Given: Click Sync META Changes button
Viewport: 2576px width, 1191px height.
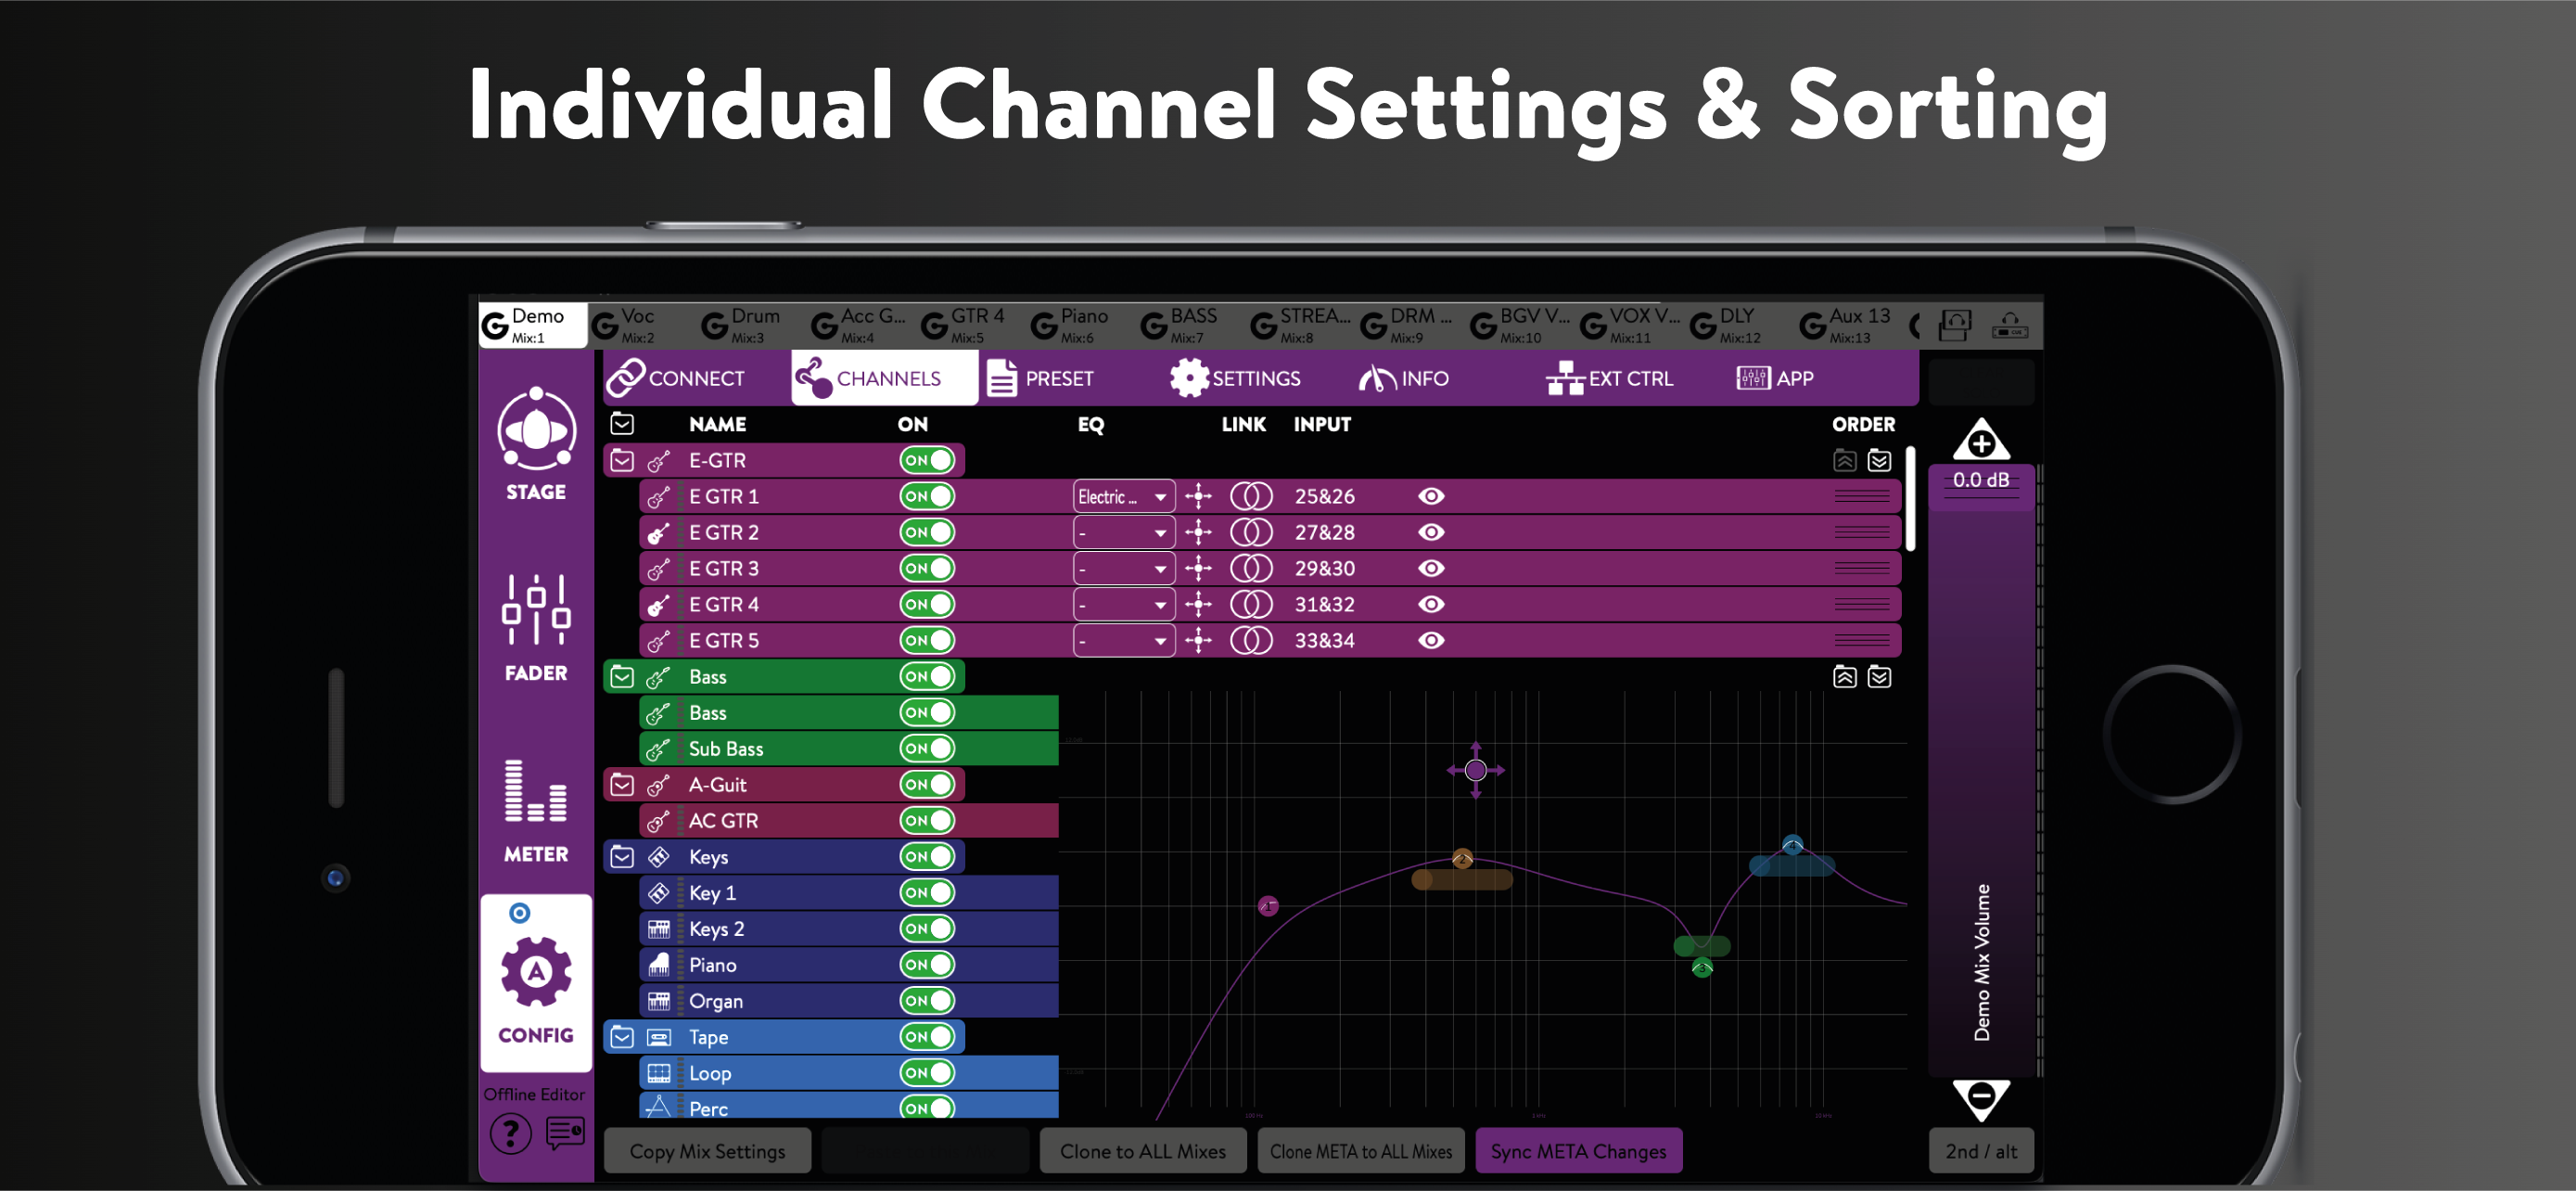Looking at the screenshot, I should (x=1578, y=1151).
